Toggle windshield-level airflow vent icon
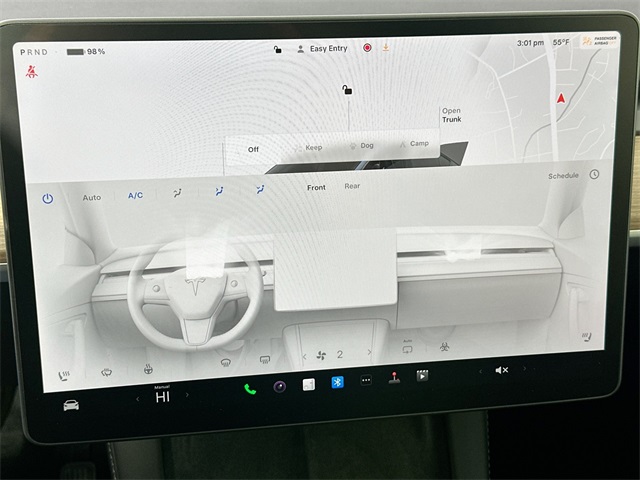 pyautogui.click(x=177, y=193)
